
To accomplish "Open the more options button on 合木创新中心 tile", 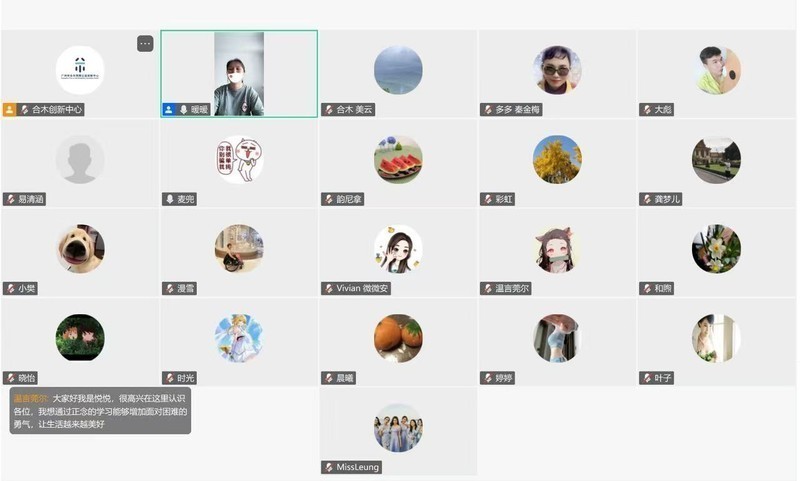I will pyautogui.click(x=145, y=44).
